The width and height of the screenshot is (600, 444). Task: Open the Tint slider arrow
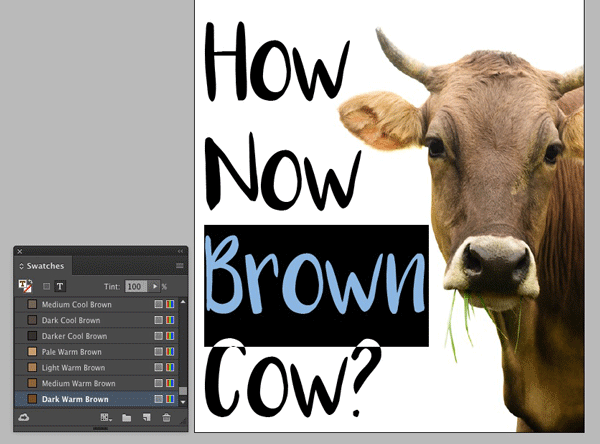coord(155,286)
